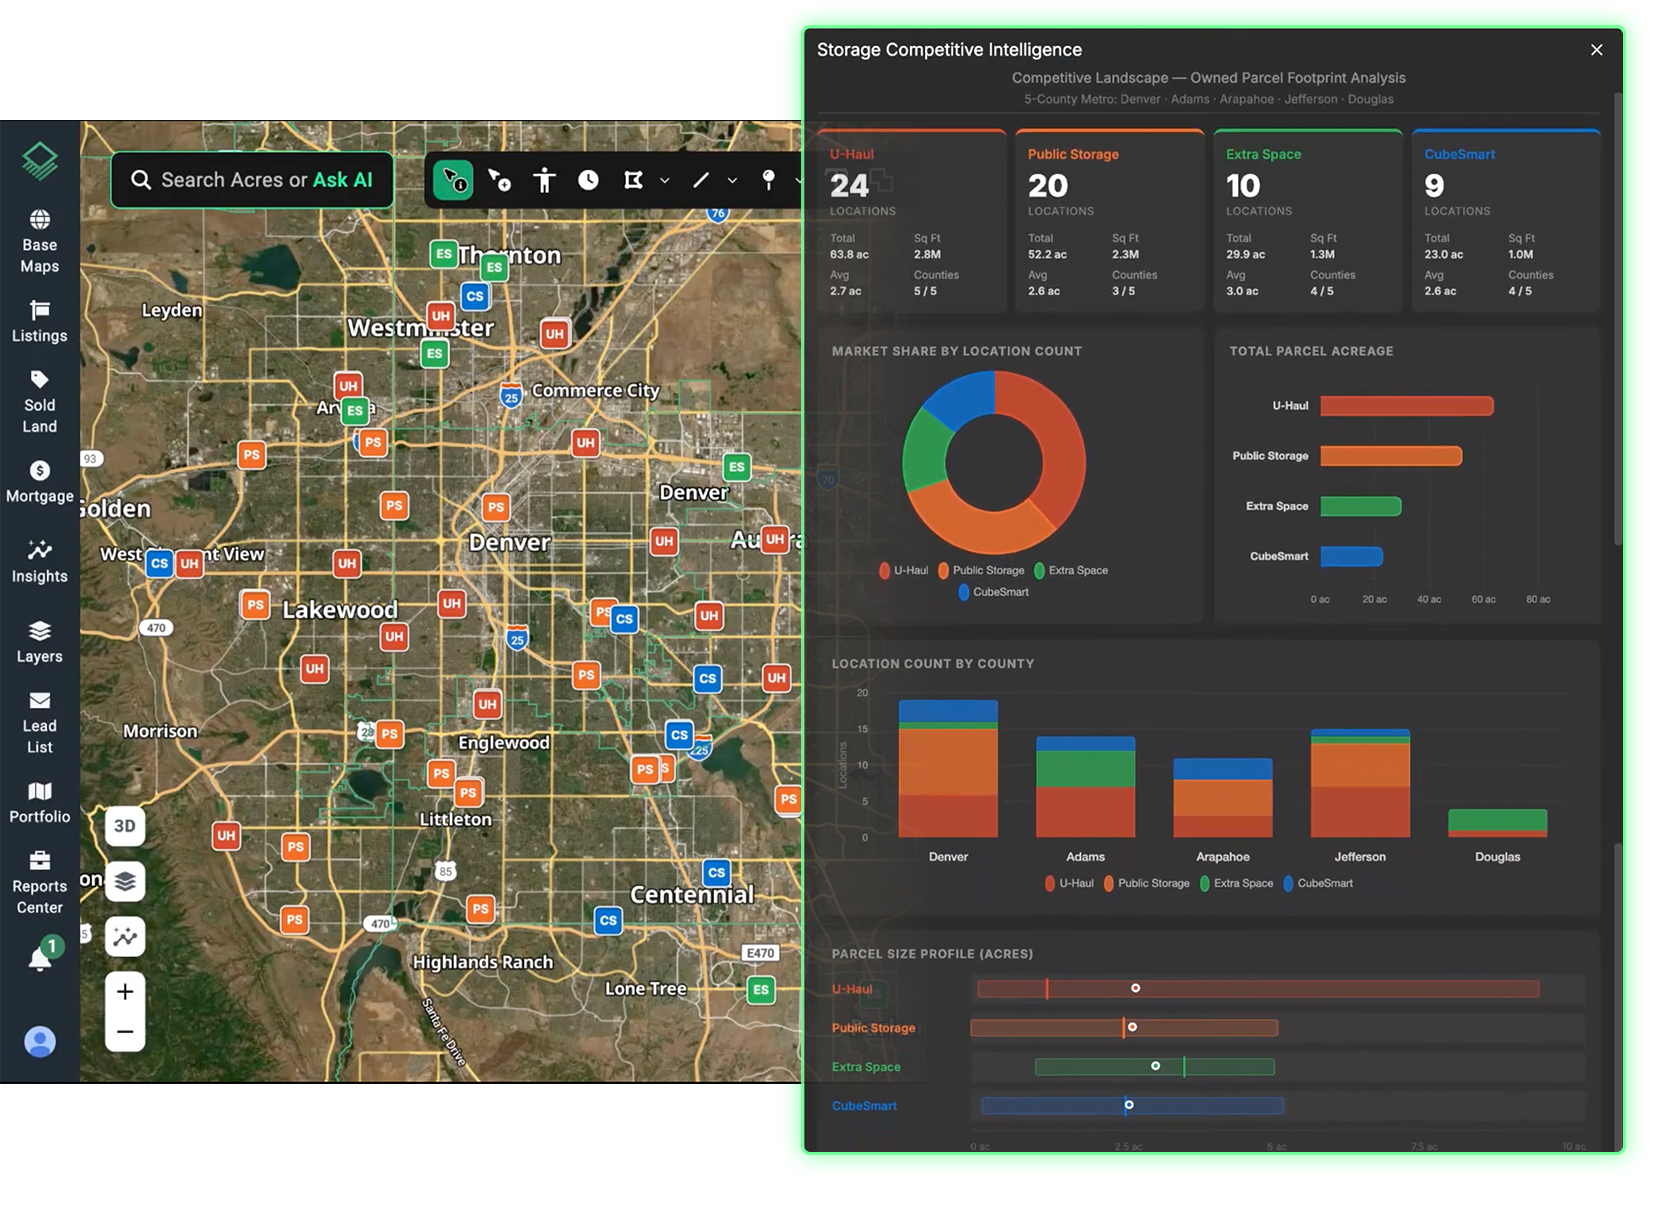The width and height of the screenshot is (1655, 1205).
Task: Click the panel's vertical scrollbar
Action: [x=1618, y=319]
